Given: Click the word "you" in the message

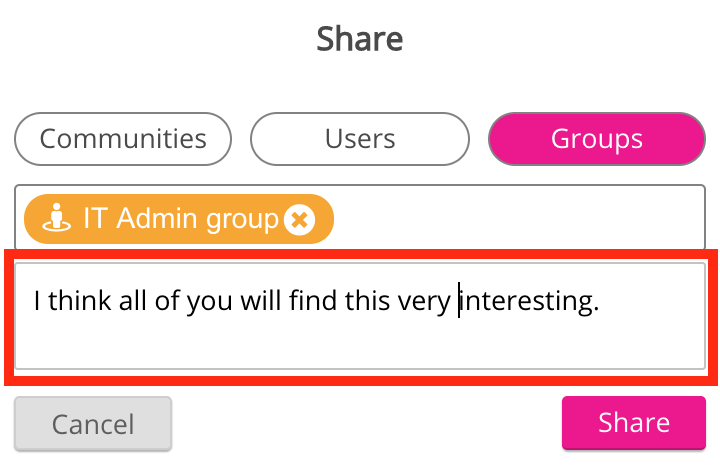Looking at the screenshot, I should coord(209,300).
